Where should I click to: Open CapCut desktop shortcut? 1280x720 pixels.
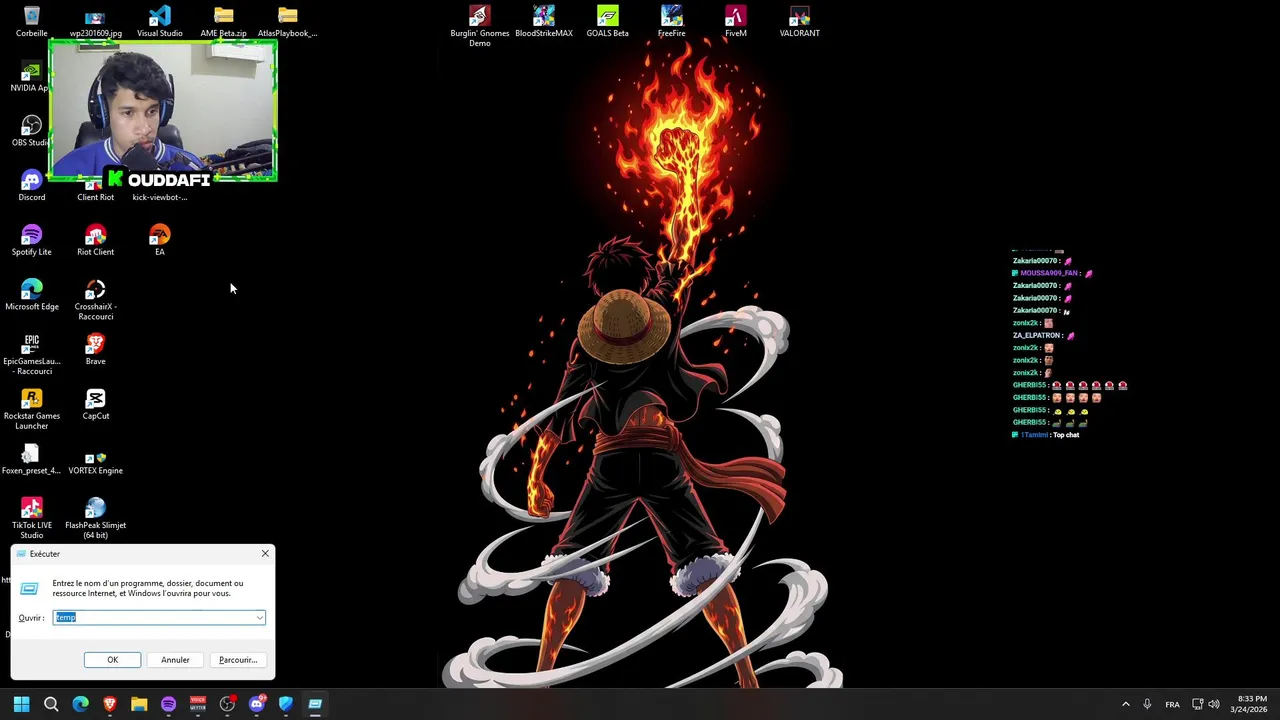point(95,404)
